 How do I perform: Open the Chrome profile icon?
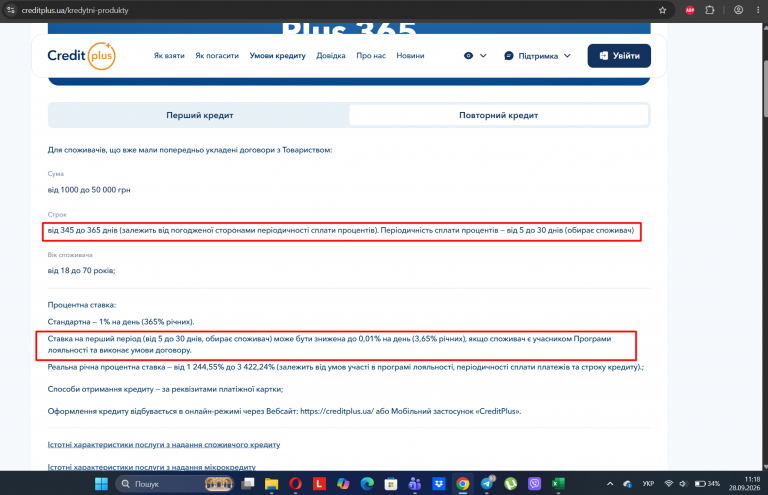pos(738,10)
